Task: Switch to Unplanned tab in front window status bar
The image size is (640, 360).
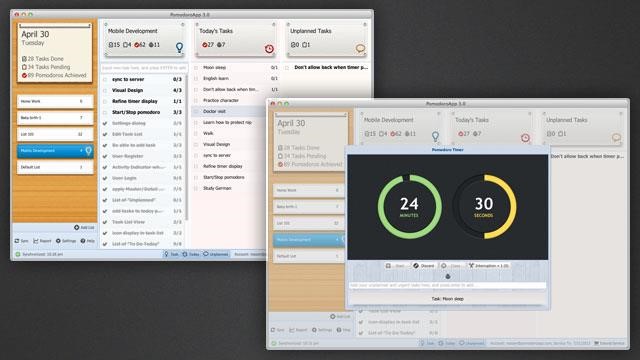Action: point(472,343)
